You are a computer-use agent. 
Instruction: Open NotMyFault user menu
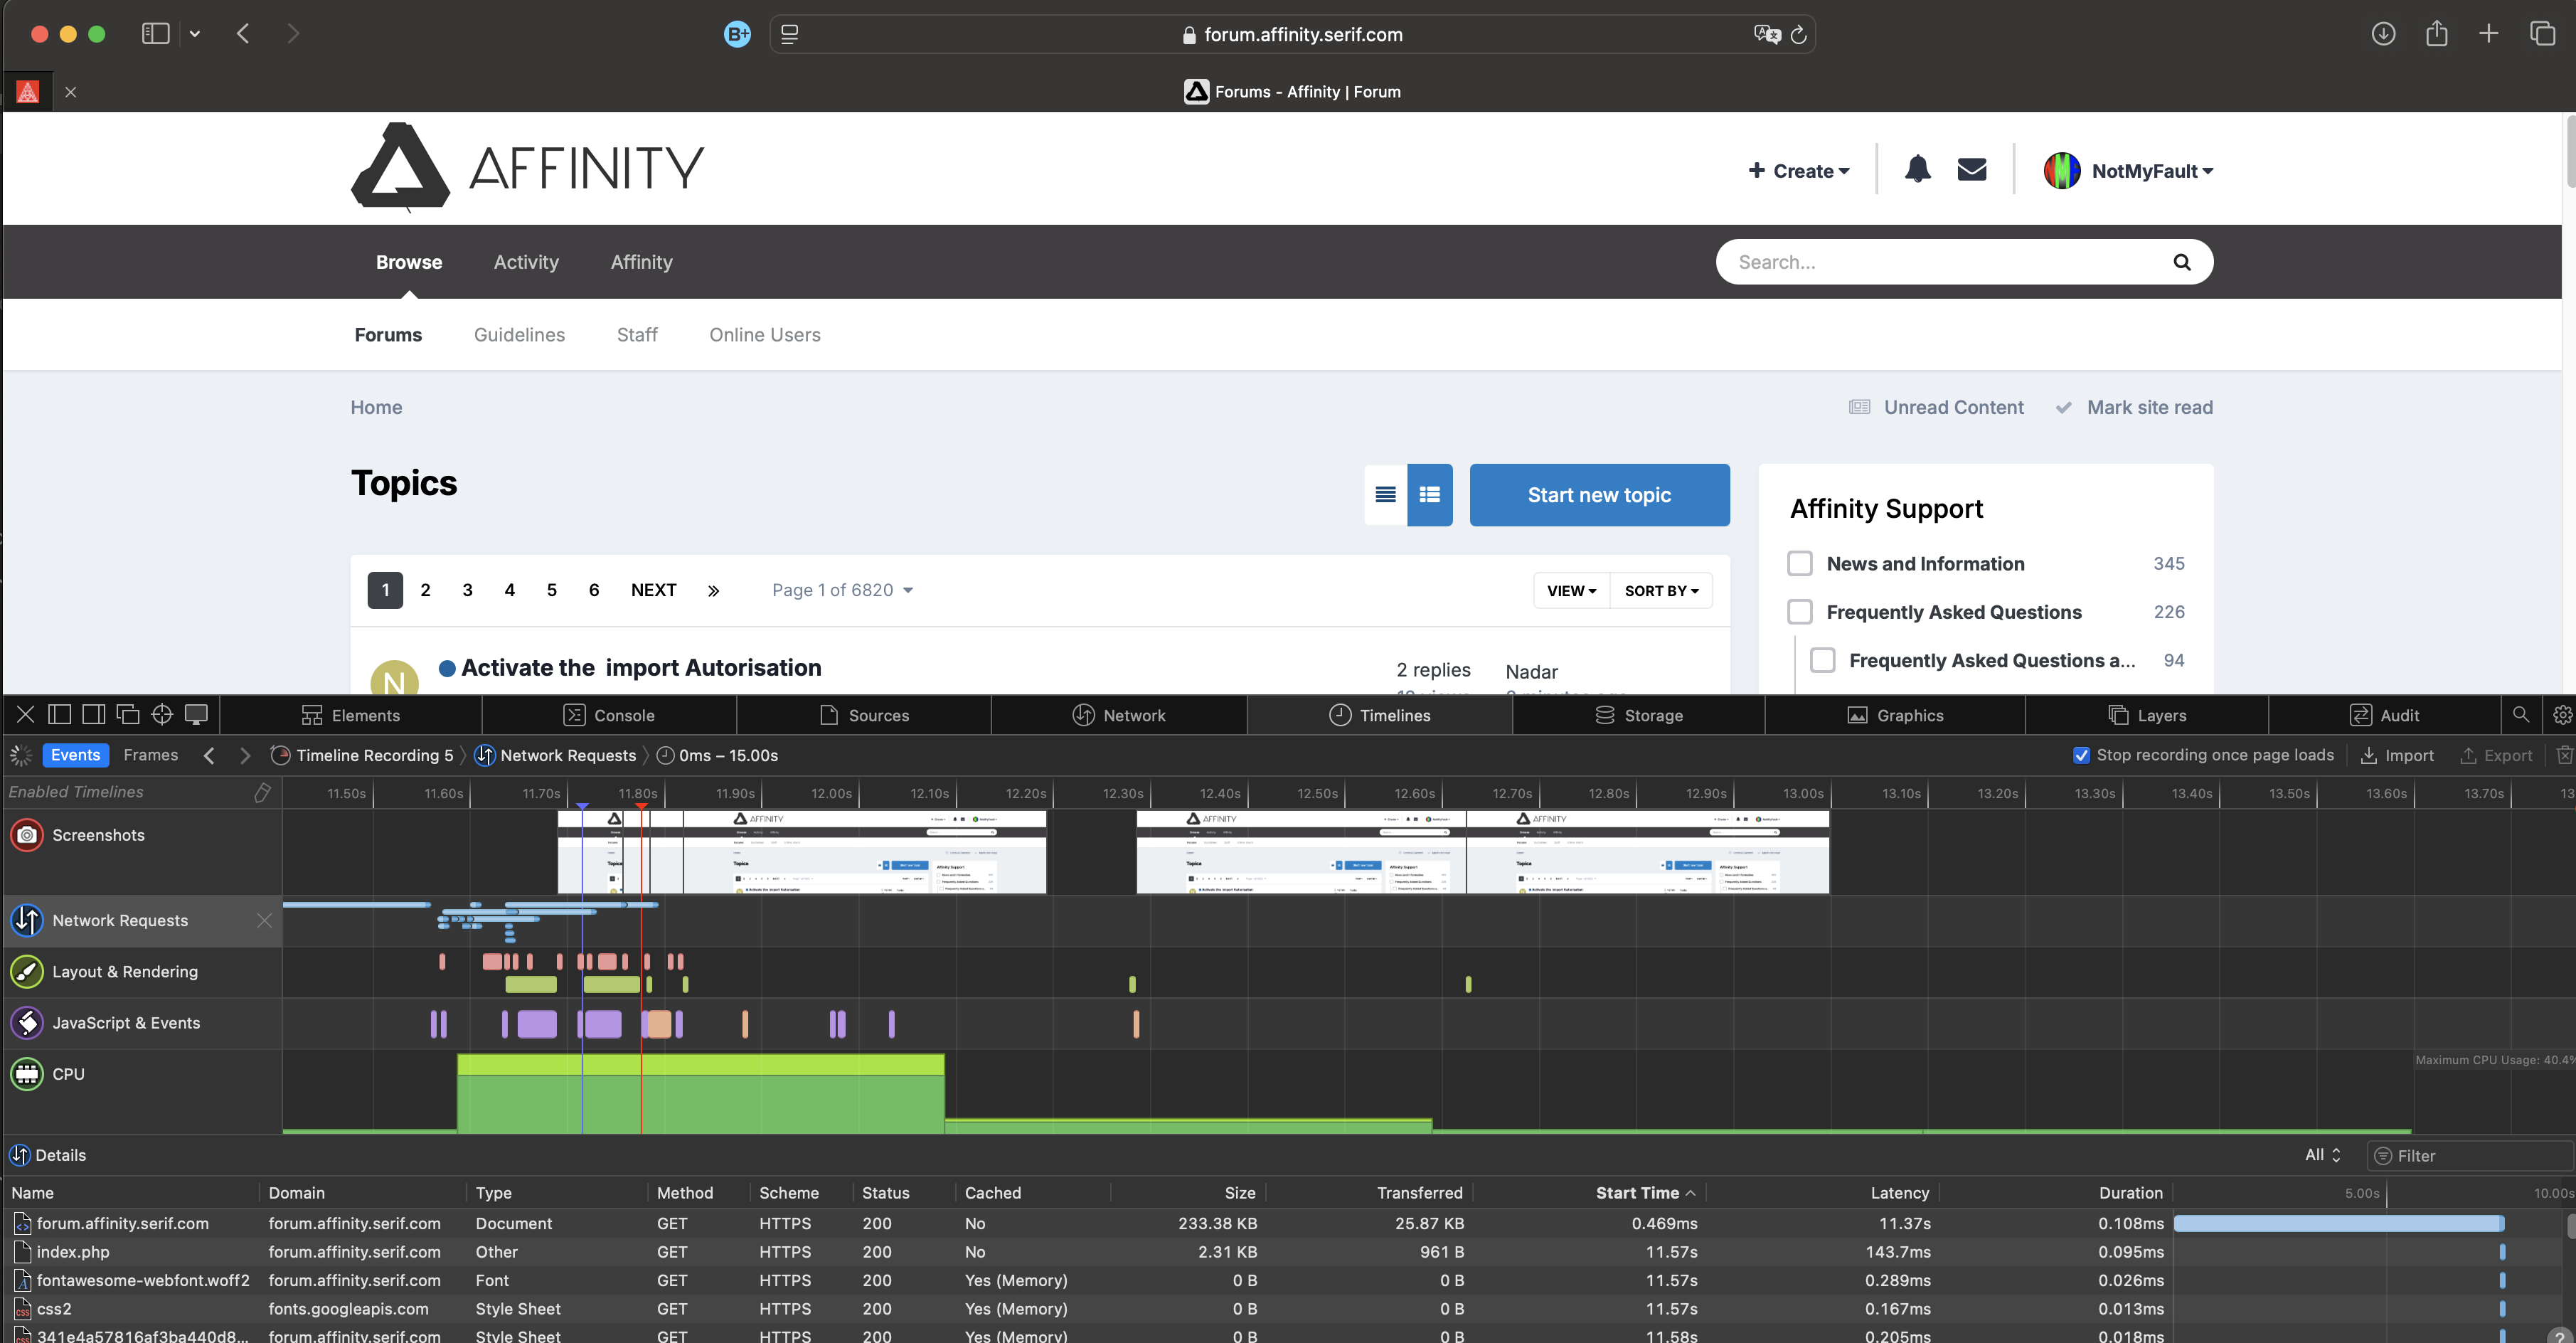tap(2128, 171)
